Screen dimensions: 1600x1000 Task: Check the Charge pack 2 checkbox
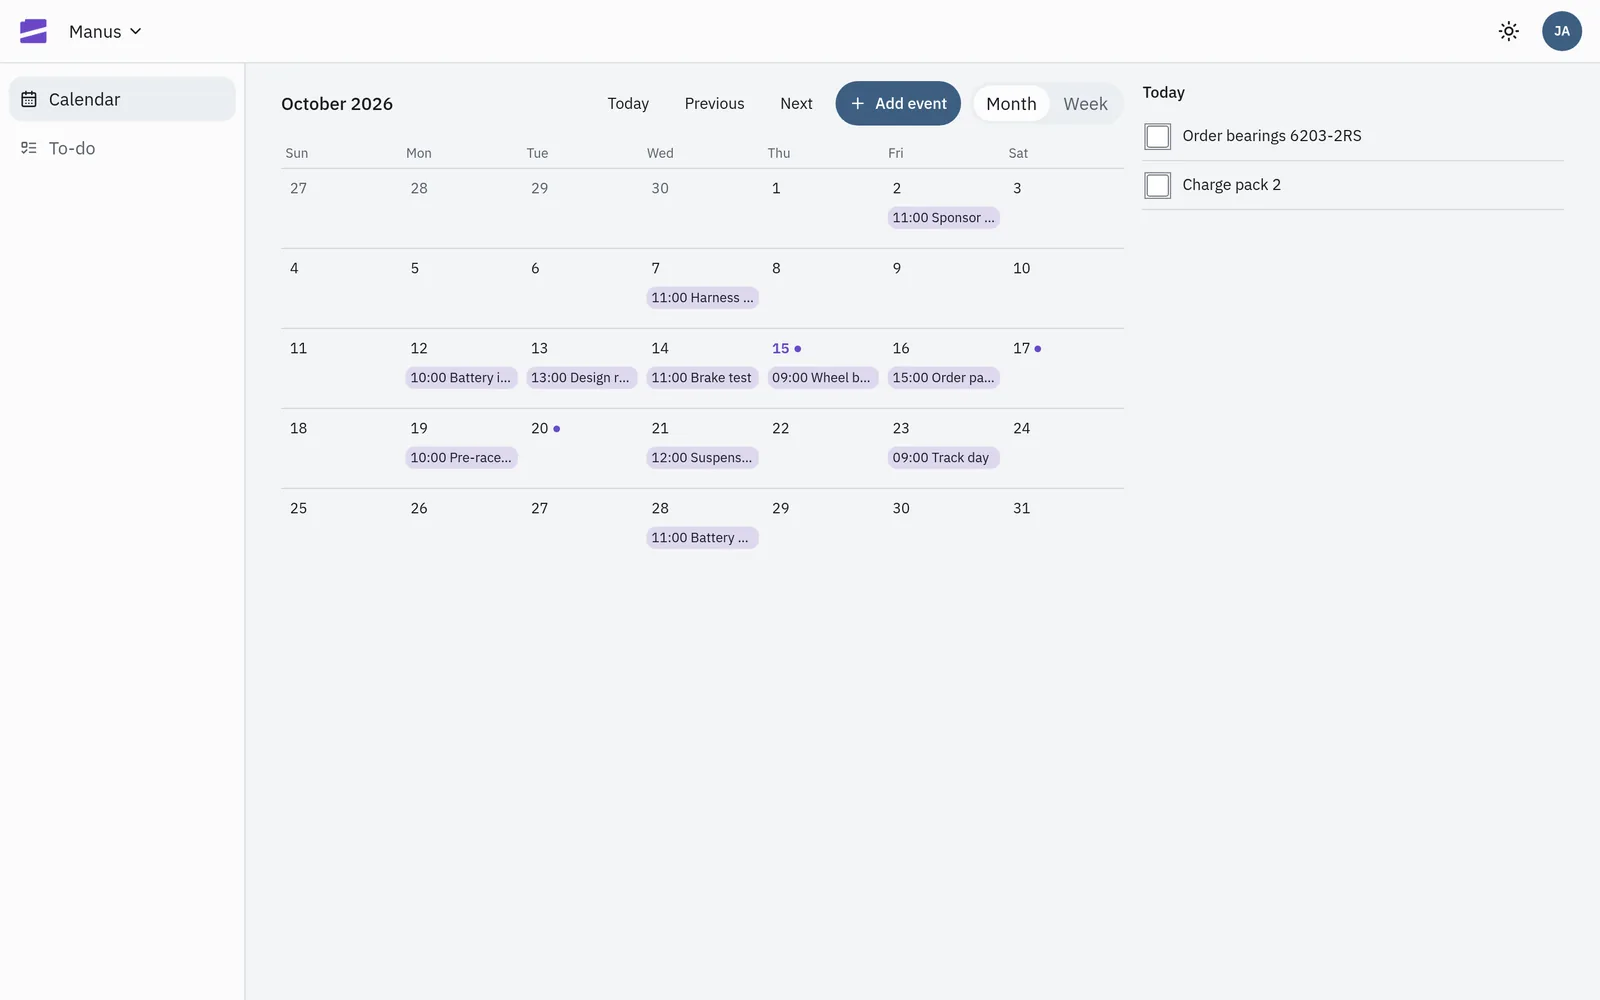coord(1157,185)
